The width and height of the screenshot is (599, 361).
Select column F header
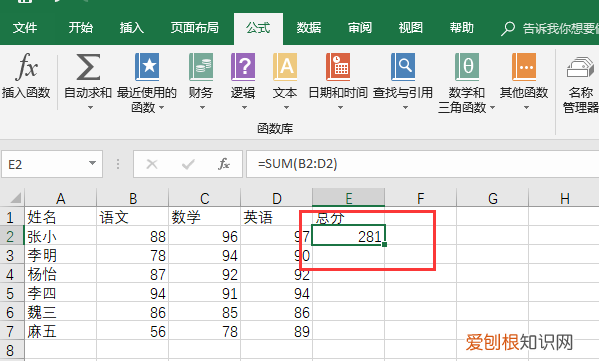421,198
